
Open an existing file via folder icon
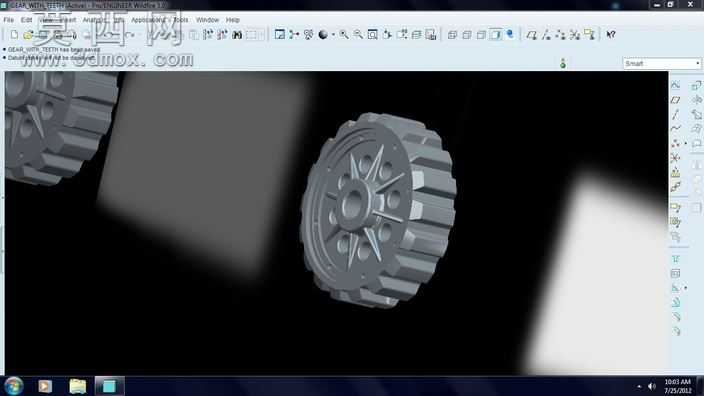tap(28, 35)
